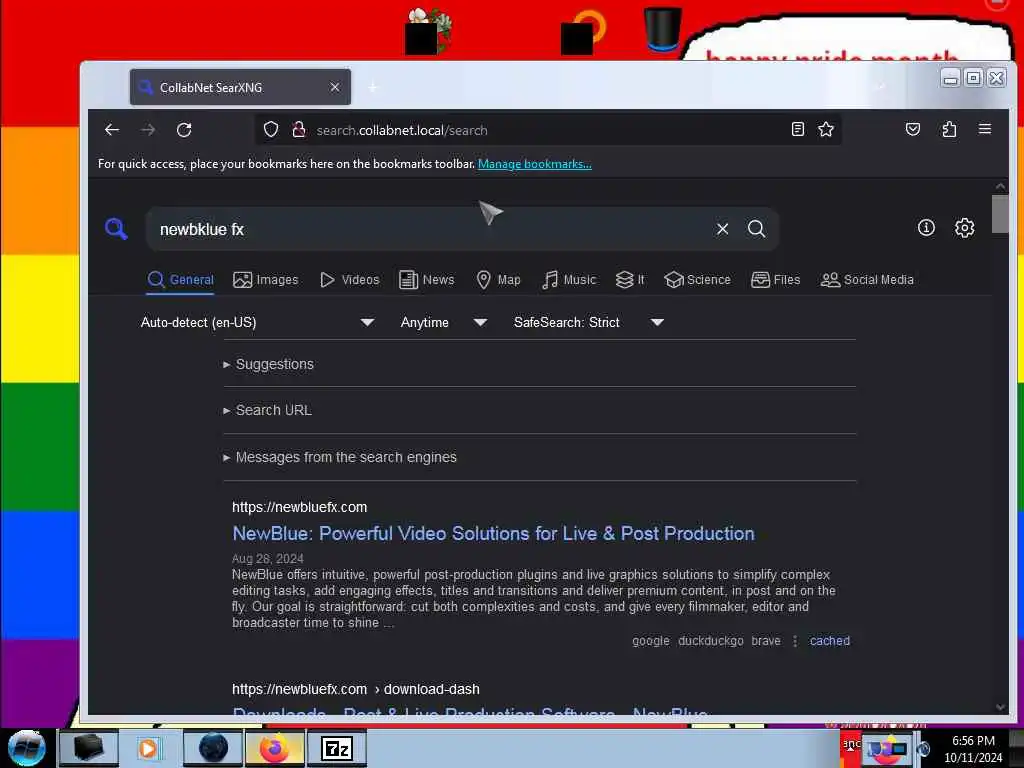Open SearXNG preferences gear icon

(965, 227)
